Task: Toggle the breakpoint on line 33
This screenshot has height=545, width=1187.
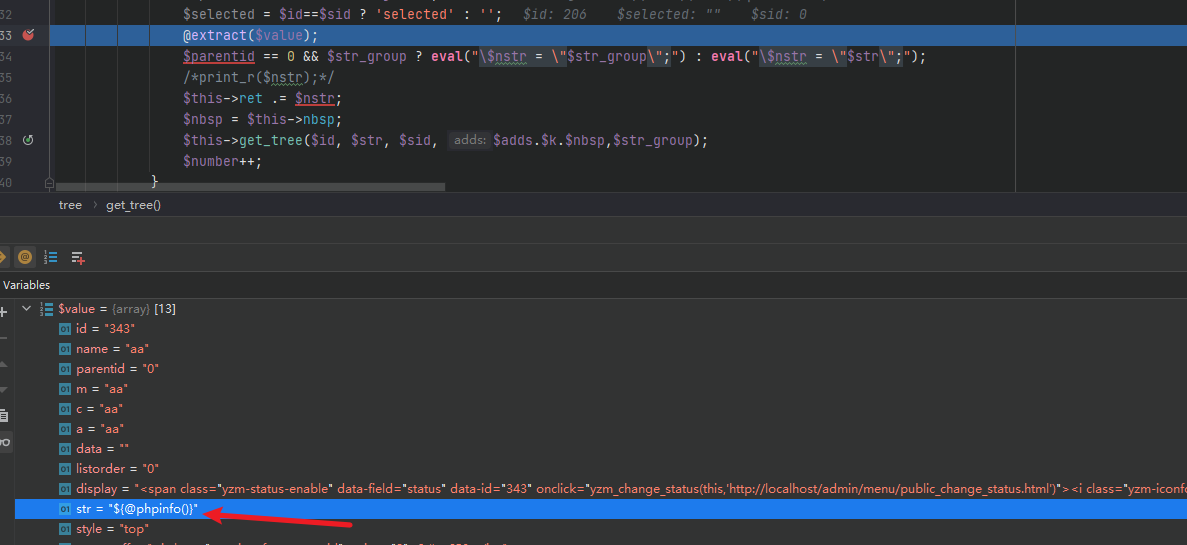Action: (x=28, y=35)
